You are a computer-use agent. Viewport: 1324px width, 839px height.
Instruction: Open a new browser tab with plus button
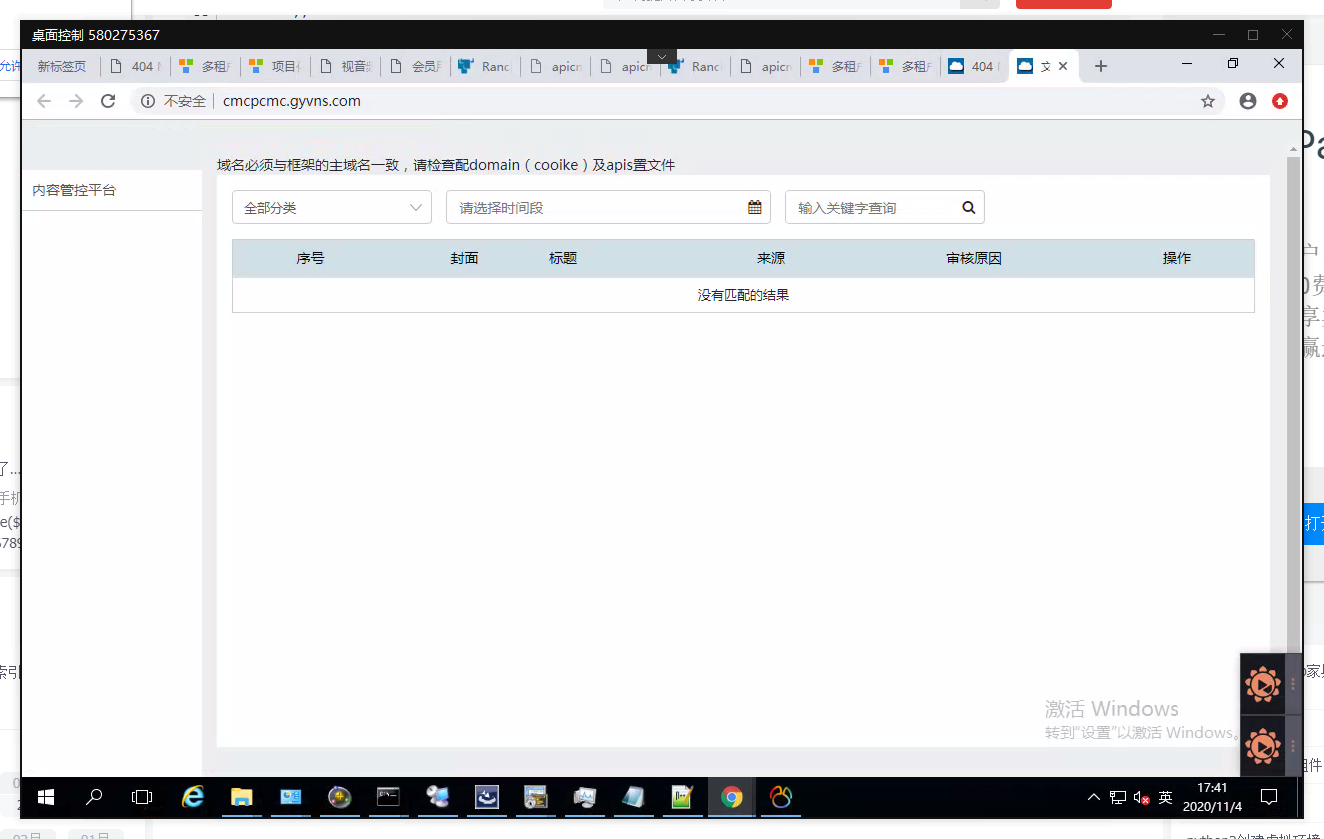pos(1100,66)
